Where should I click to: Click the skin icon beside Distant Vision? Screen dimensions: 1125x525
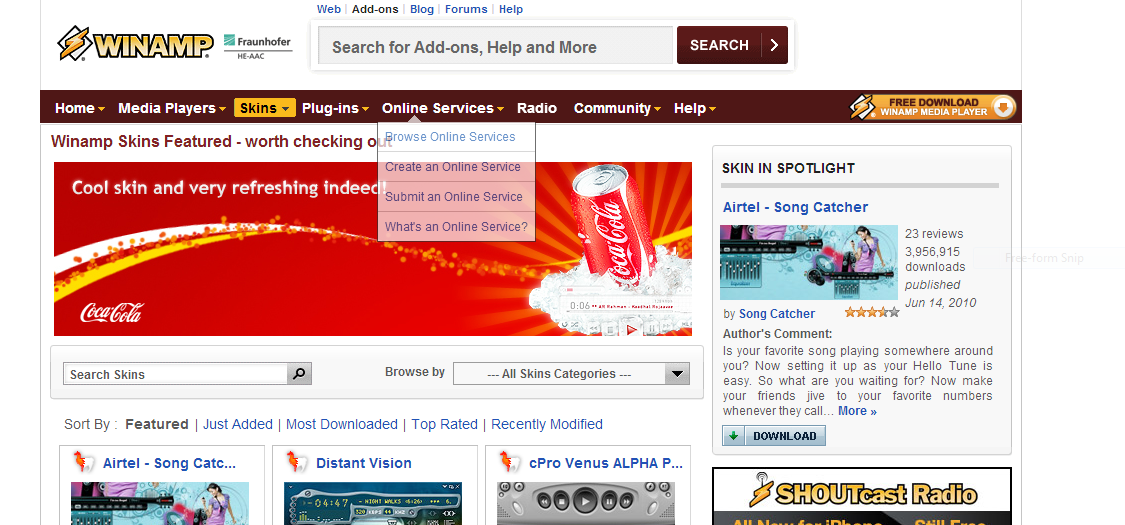[x=297, y=462]
